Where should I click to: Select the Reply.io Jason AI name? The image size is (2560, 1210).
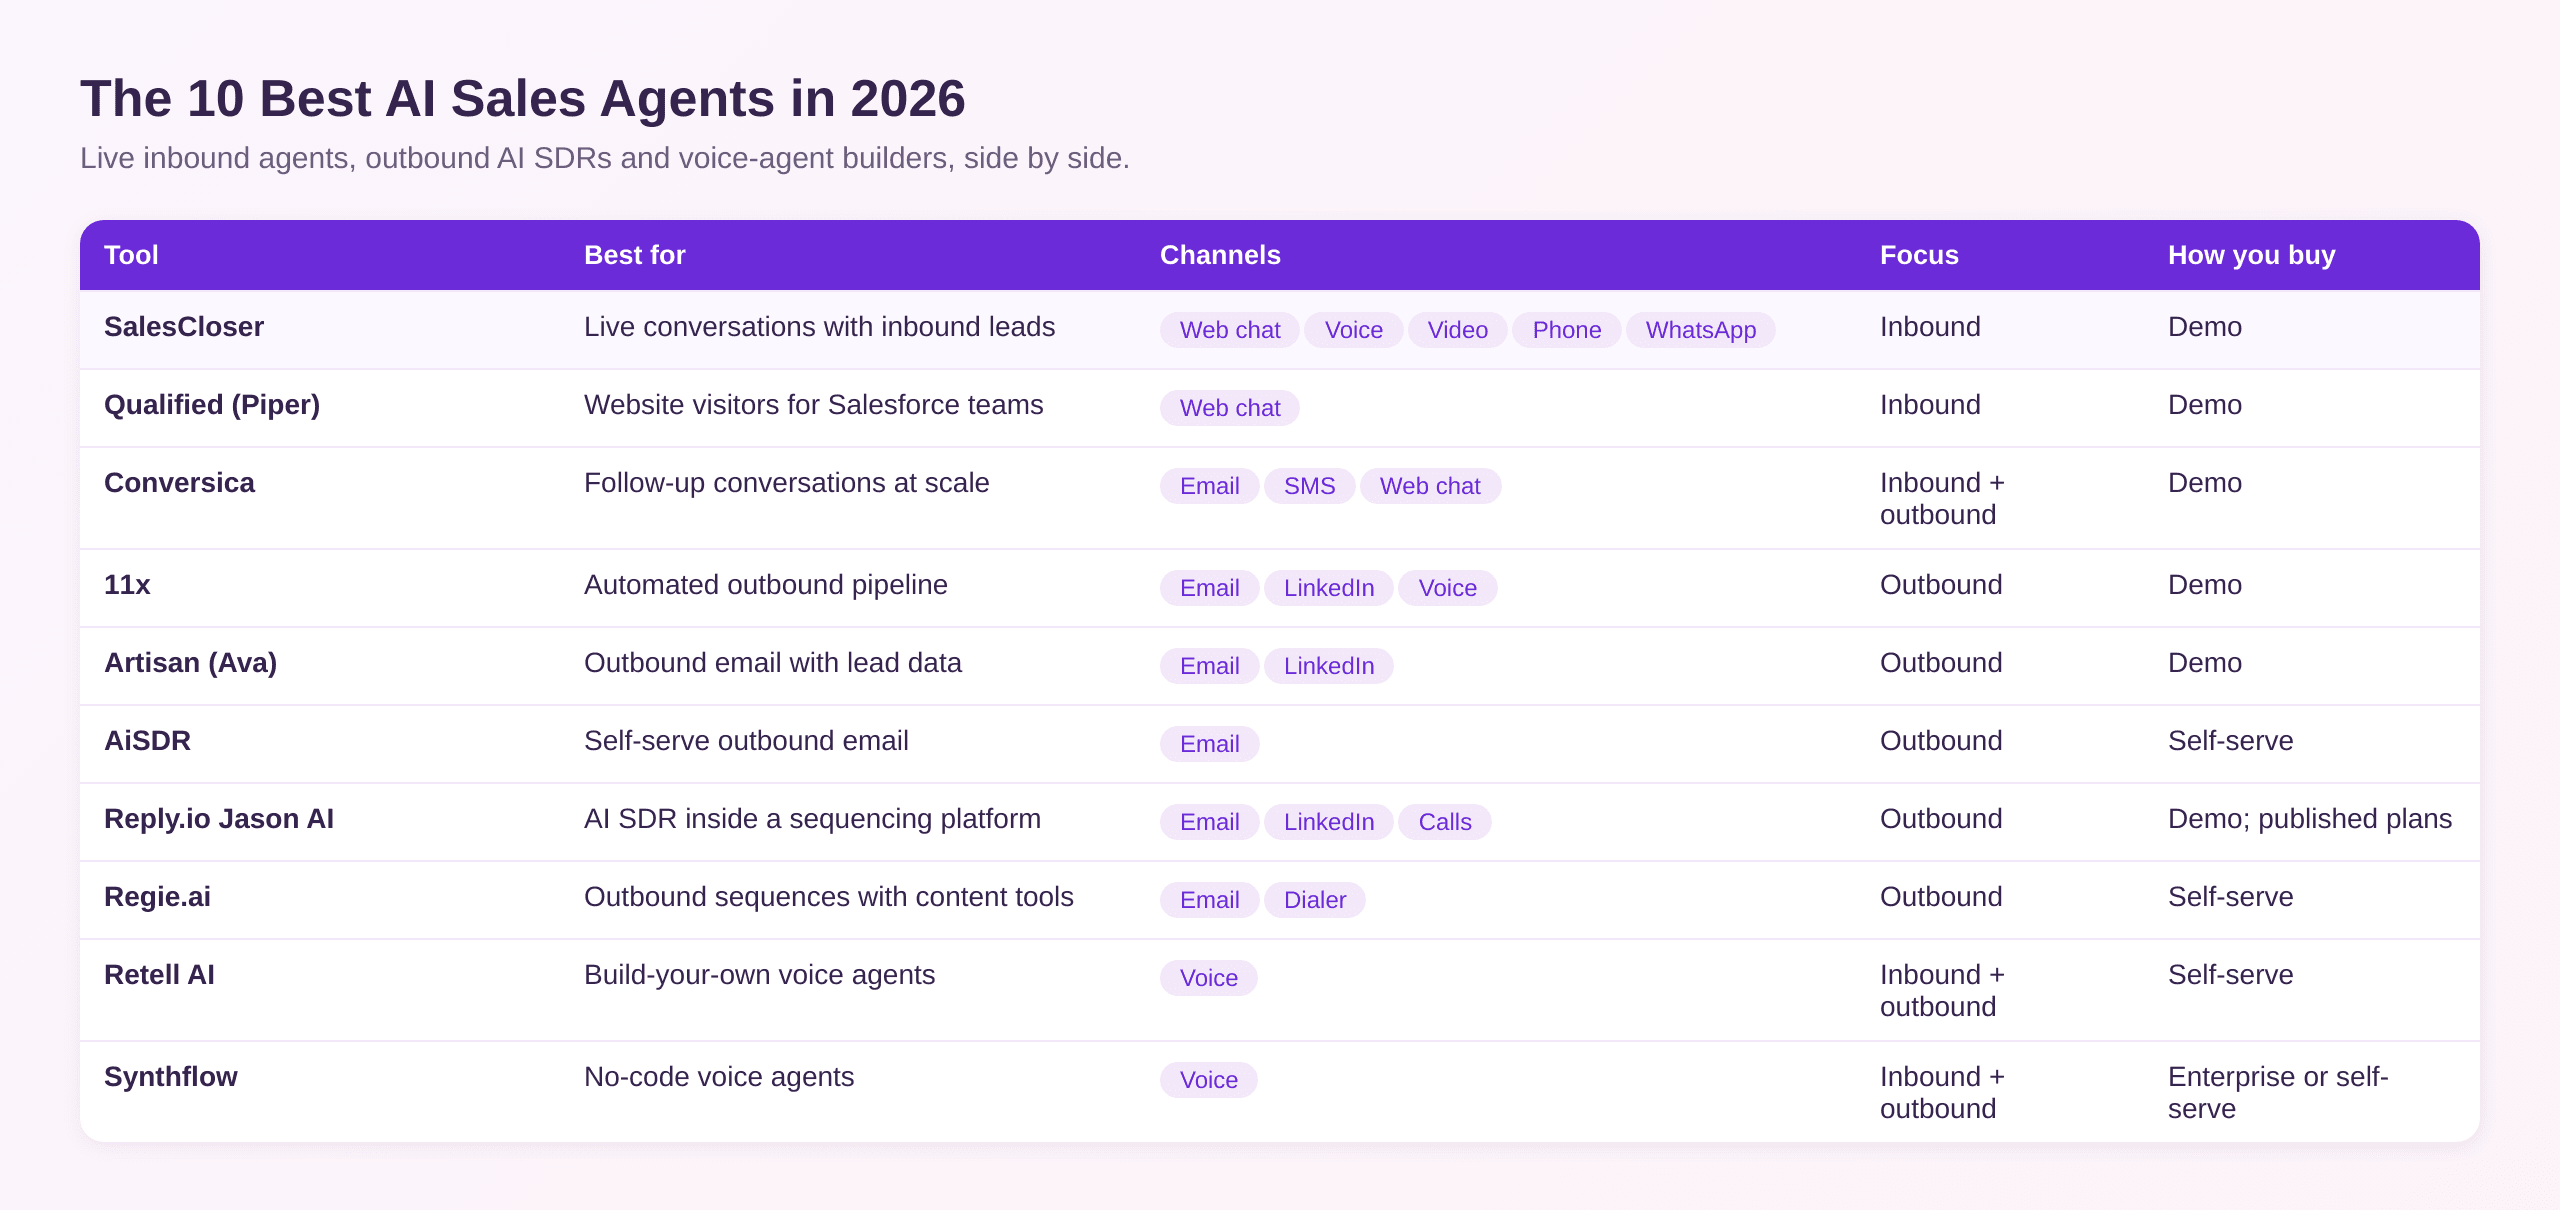pyautogui.click(x=219, y=819)
